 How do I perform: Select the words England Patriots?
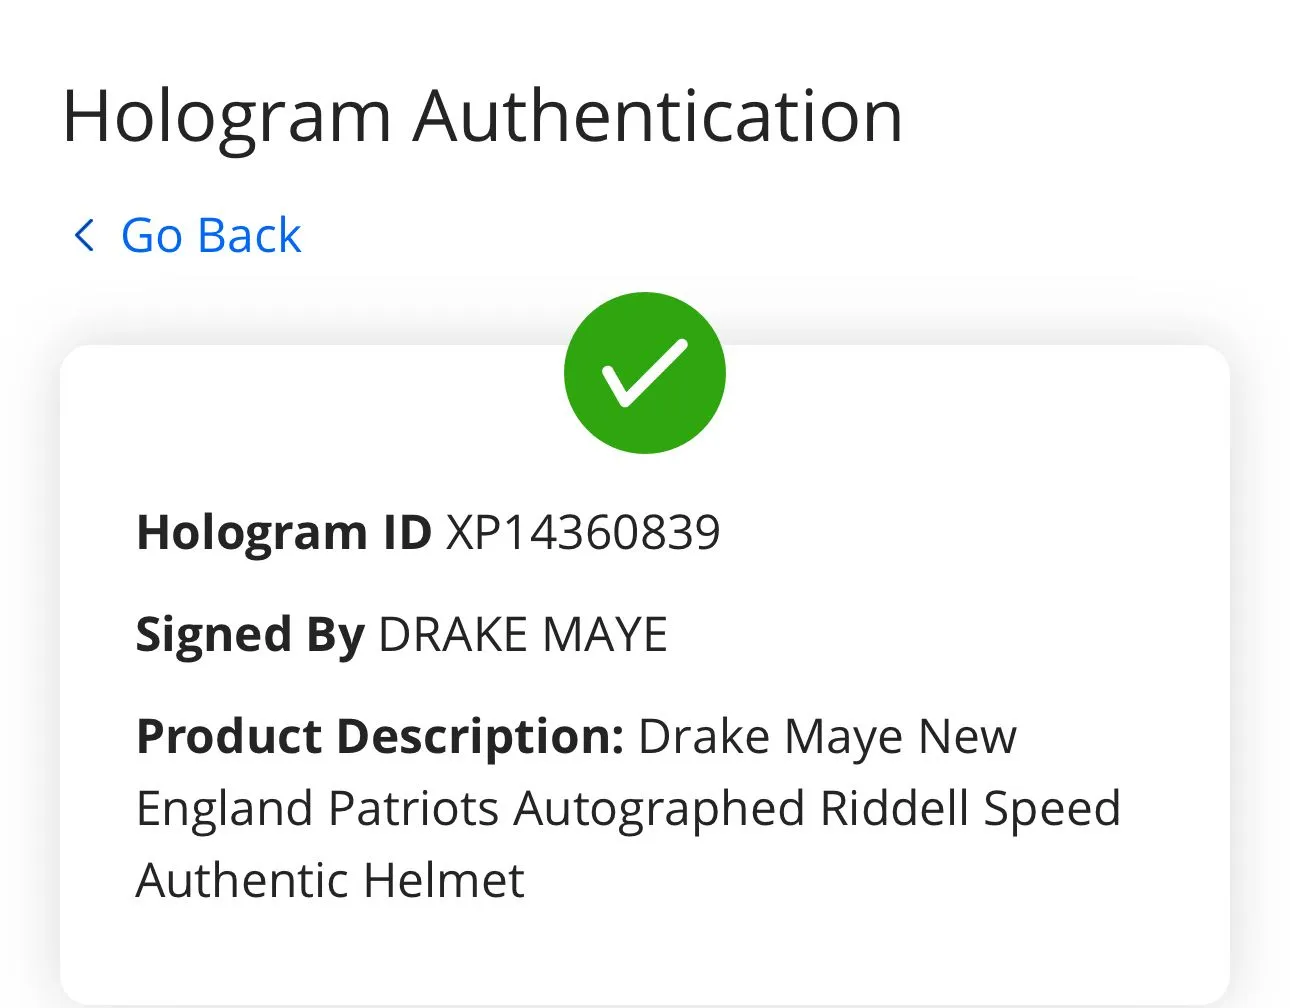click(317, 808)
